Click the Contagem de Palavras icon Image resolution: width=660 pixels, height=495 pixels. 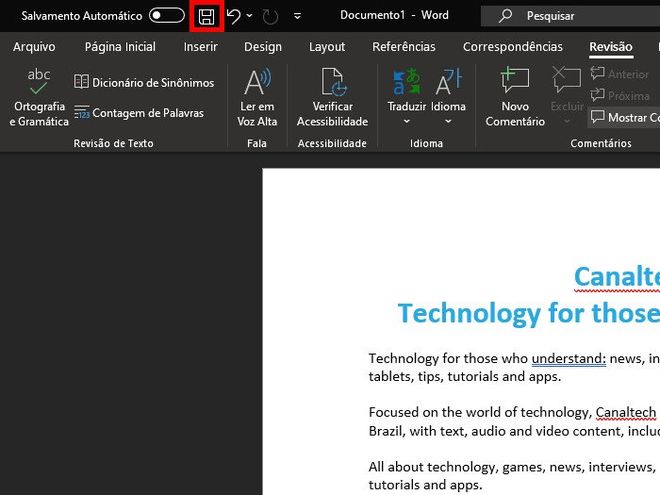tap(82, 112)
